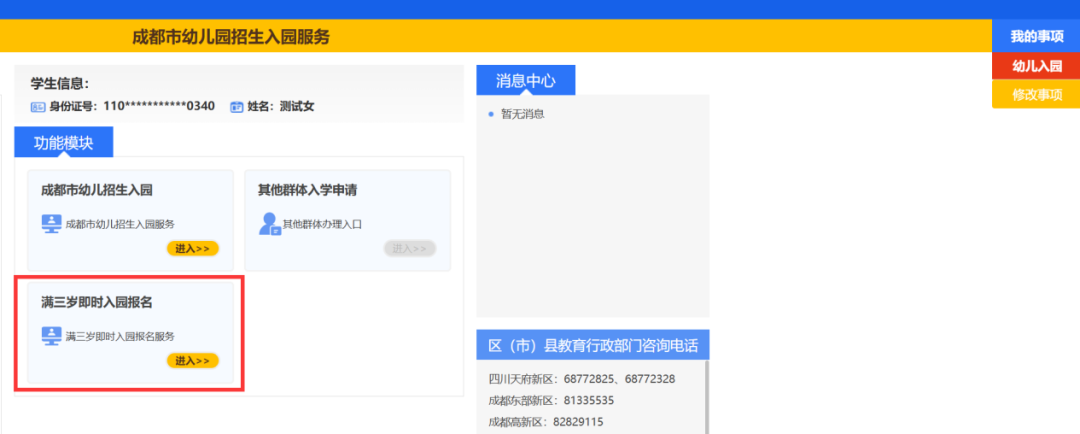Click the phone list vertical scrollbar
Viewport: 1080px width, 434px height.
point(706,397)
